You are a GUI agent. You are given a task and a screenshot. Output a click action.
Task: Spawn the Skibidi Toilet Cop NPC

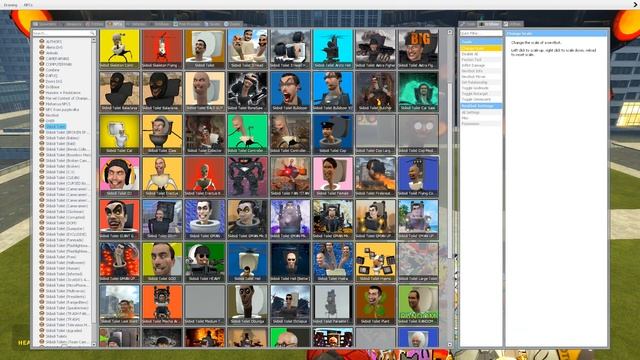point(333,134)
